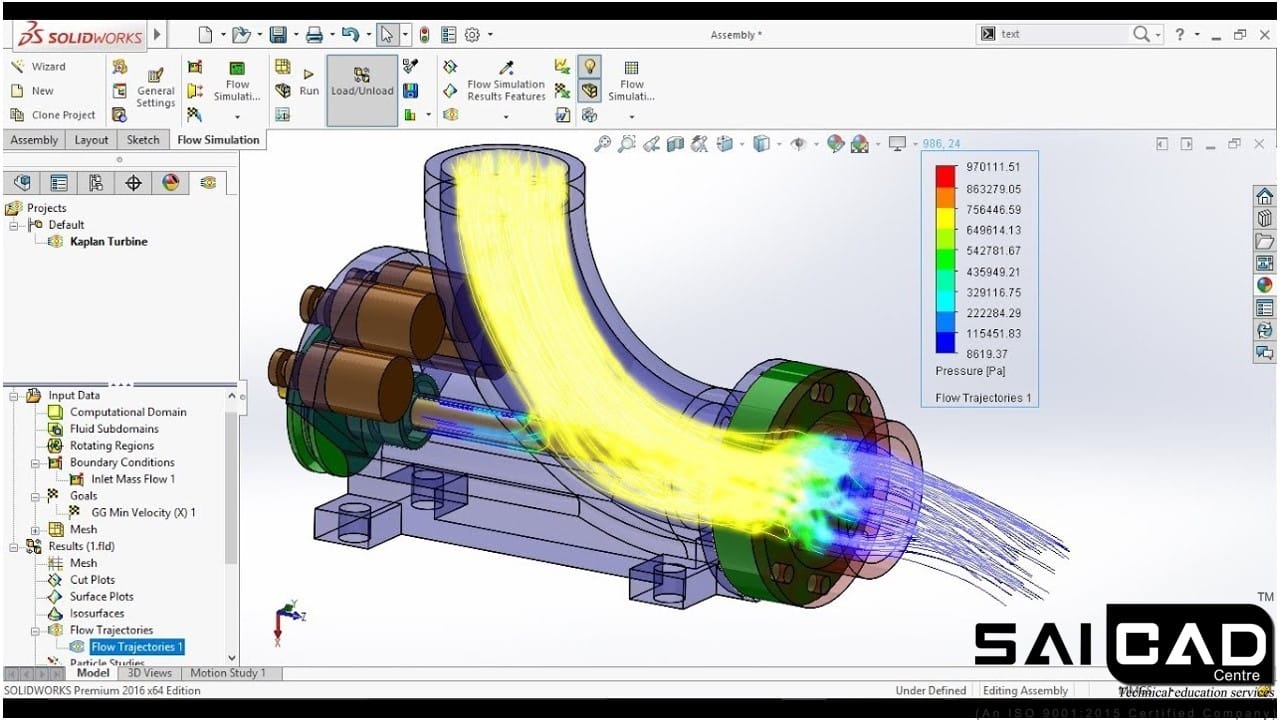Click the Zoom to Area icon

pyautogui.click(x=626, y=144)
